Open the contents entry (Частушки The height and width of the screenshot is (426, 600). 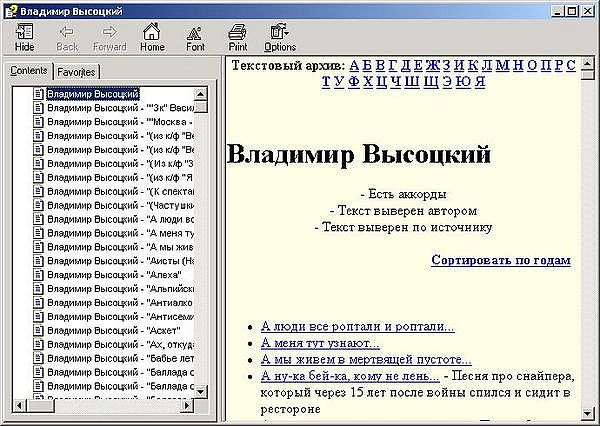click(121, 205)
